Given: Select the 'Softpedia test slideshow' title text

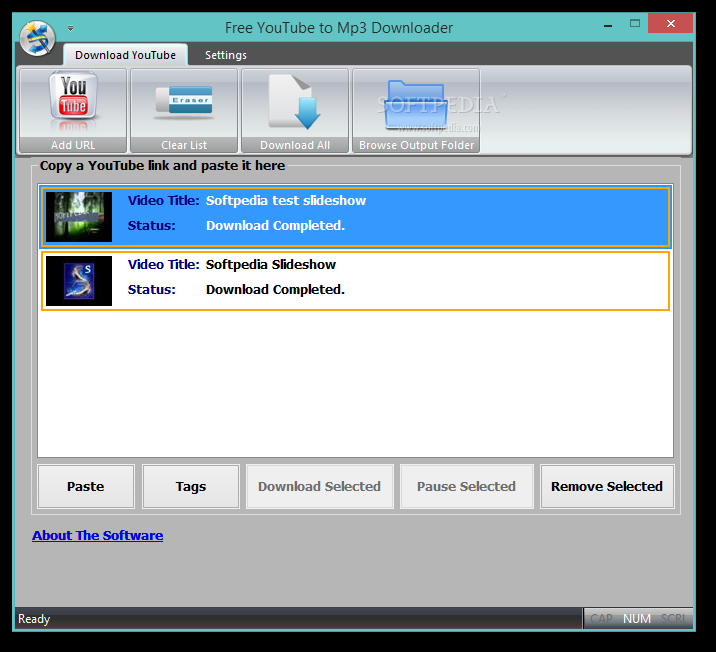Looking at the screenshot, I should pos(286,200).
